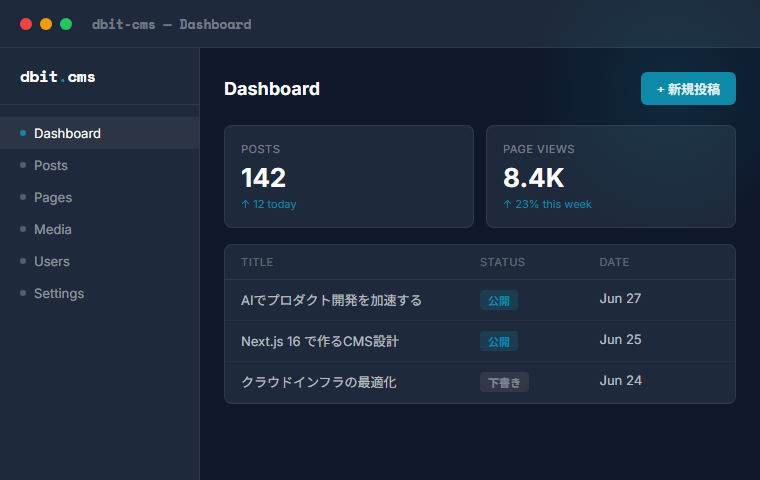Click the red close window button
The width and height of the screenshot is (760, 480).
point(26,24)
